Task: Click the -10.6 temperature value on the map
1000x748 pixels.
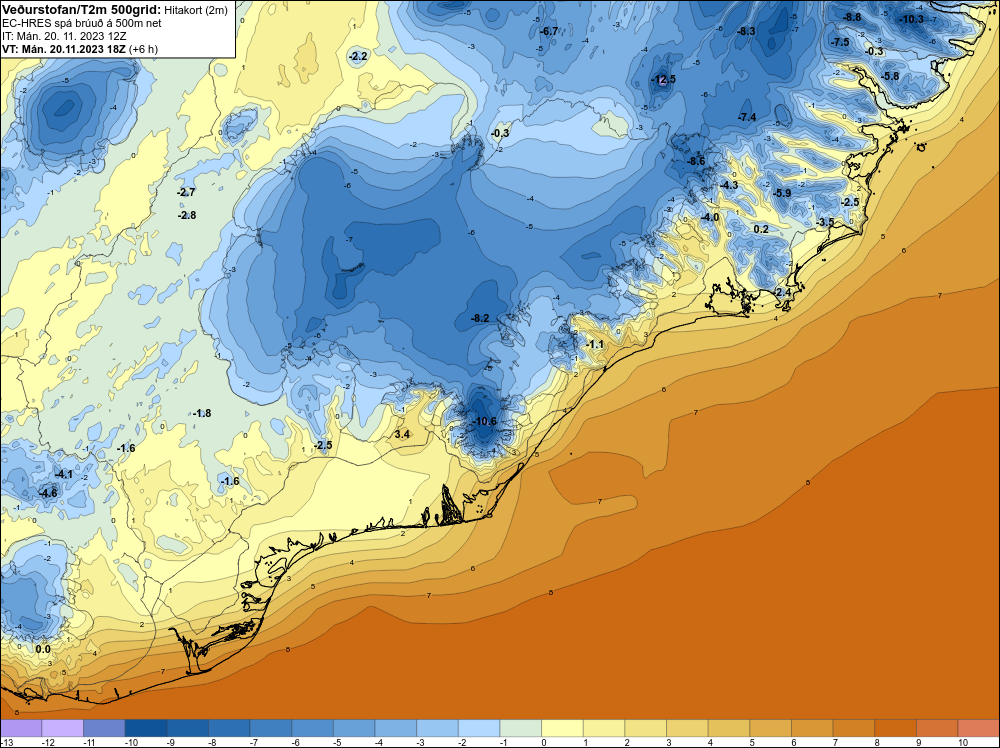Action: coord(485,421)
